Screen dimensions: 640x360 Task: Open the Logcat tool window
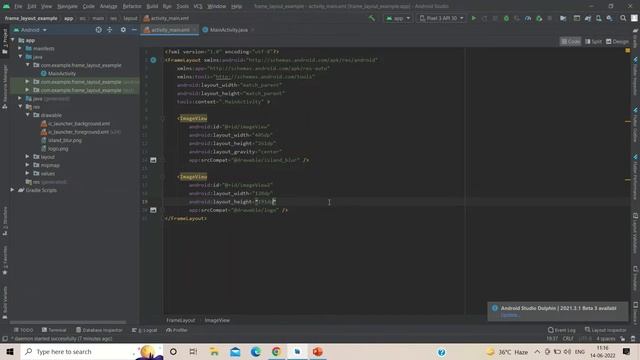[x=145, y=330]
